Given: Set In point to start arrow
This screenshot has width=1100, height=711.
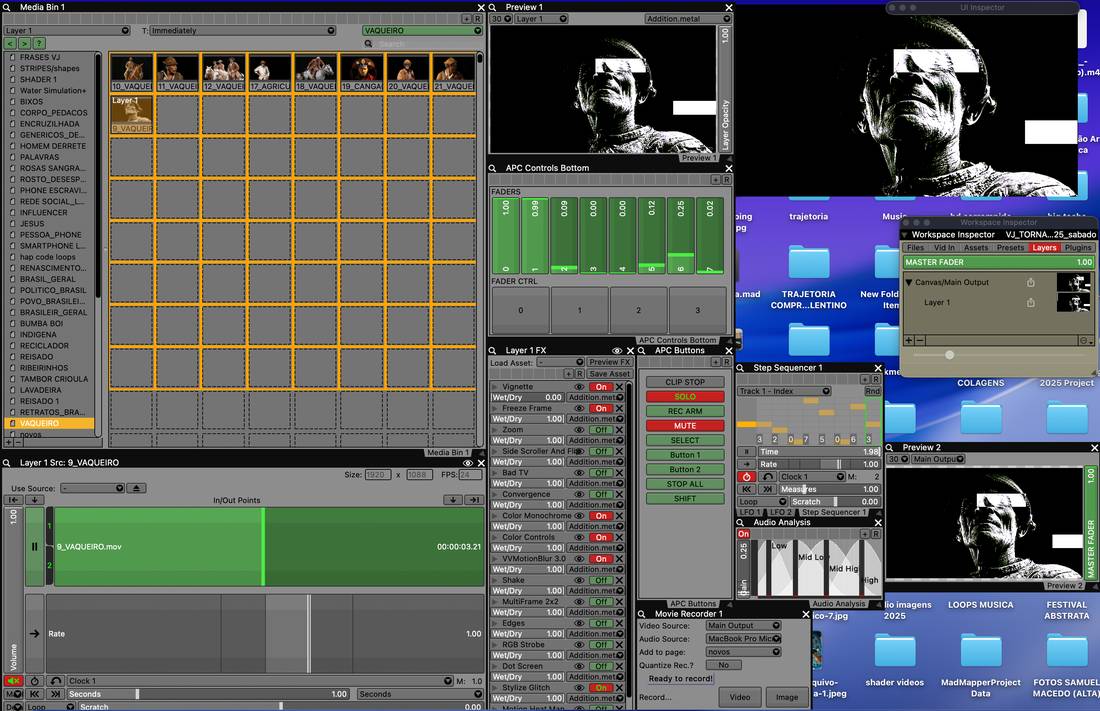Looking at the screenshot, I should pos(13,500).
